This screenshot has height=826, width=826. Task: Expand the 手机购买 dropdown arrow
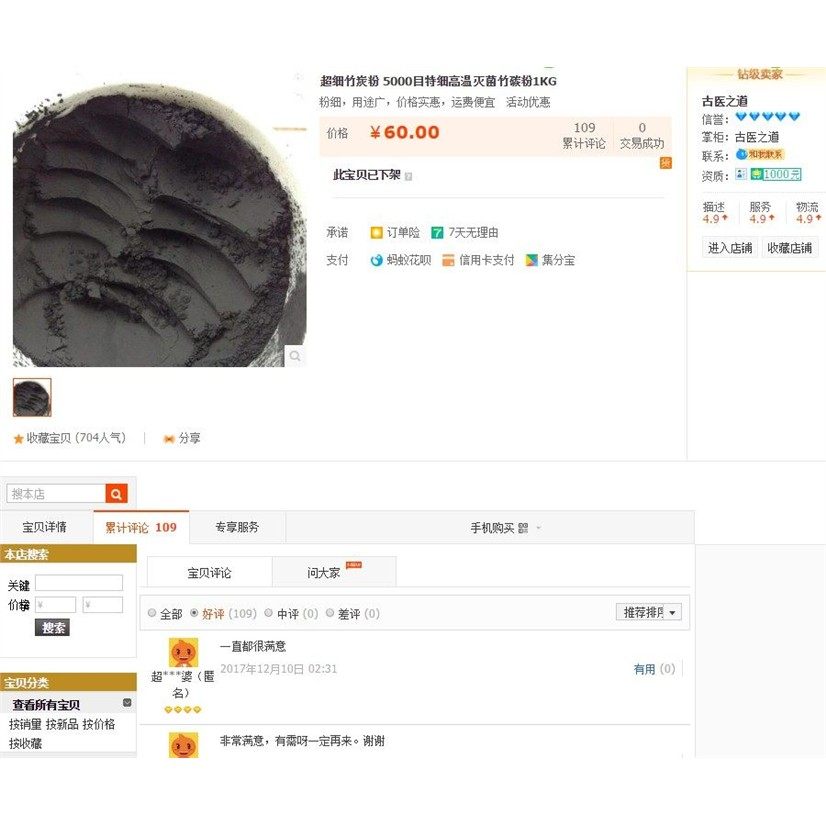(538, 528)
